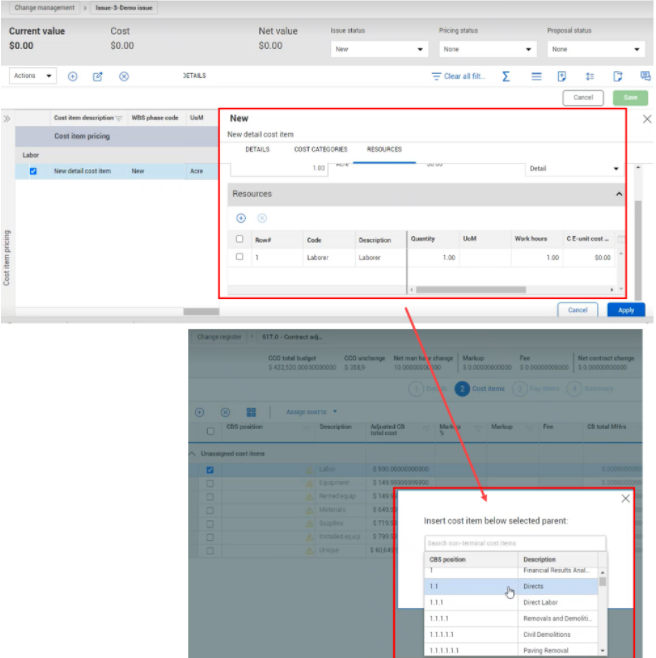
Task: Open the Issue status dropdown showing New
Action: (x=380, y=48)
